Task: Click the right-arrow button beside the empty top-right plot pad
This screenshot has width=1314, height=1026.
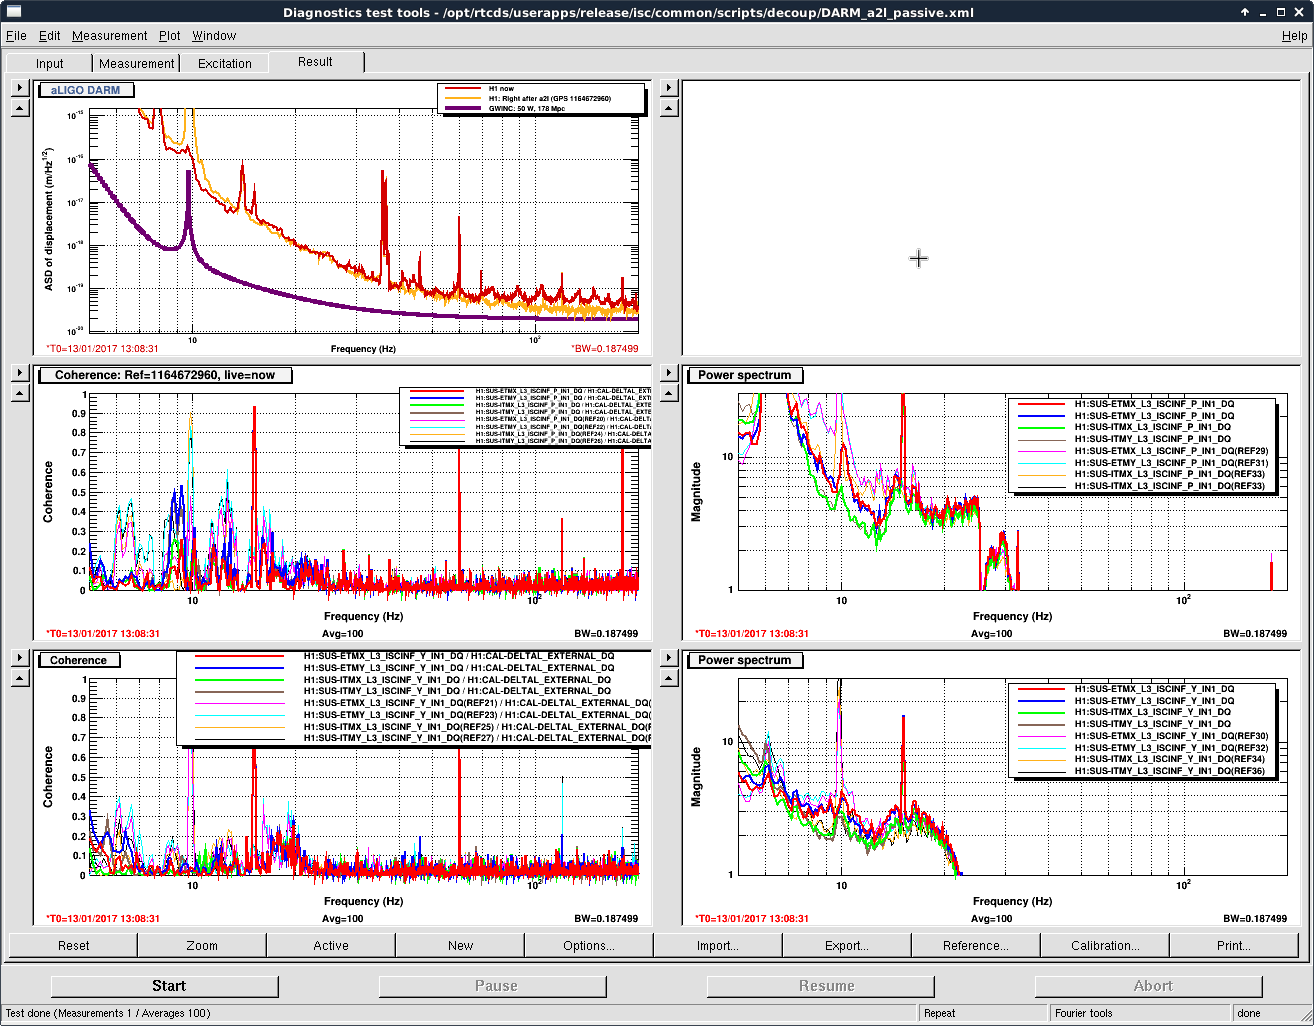Action: coord(669,88)
